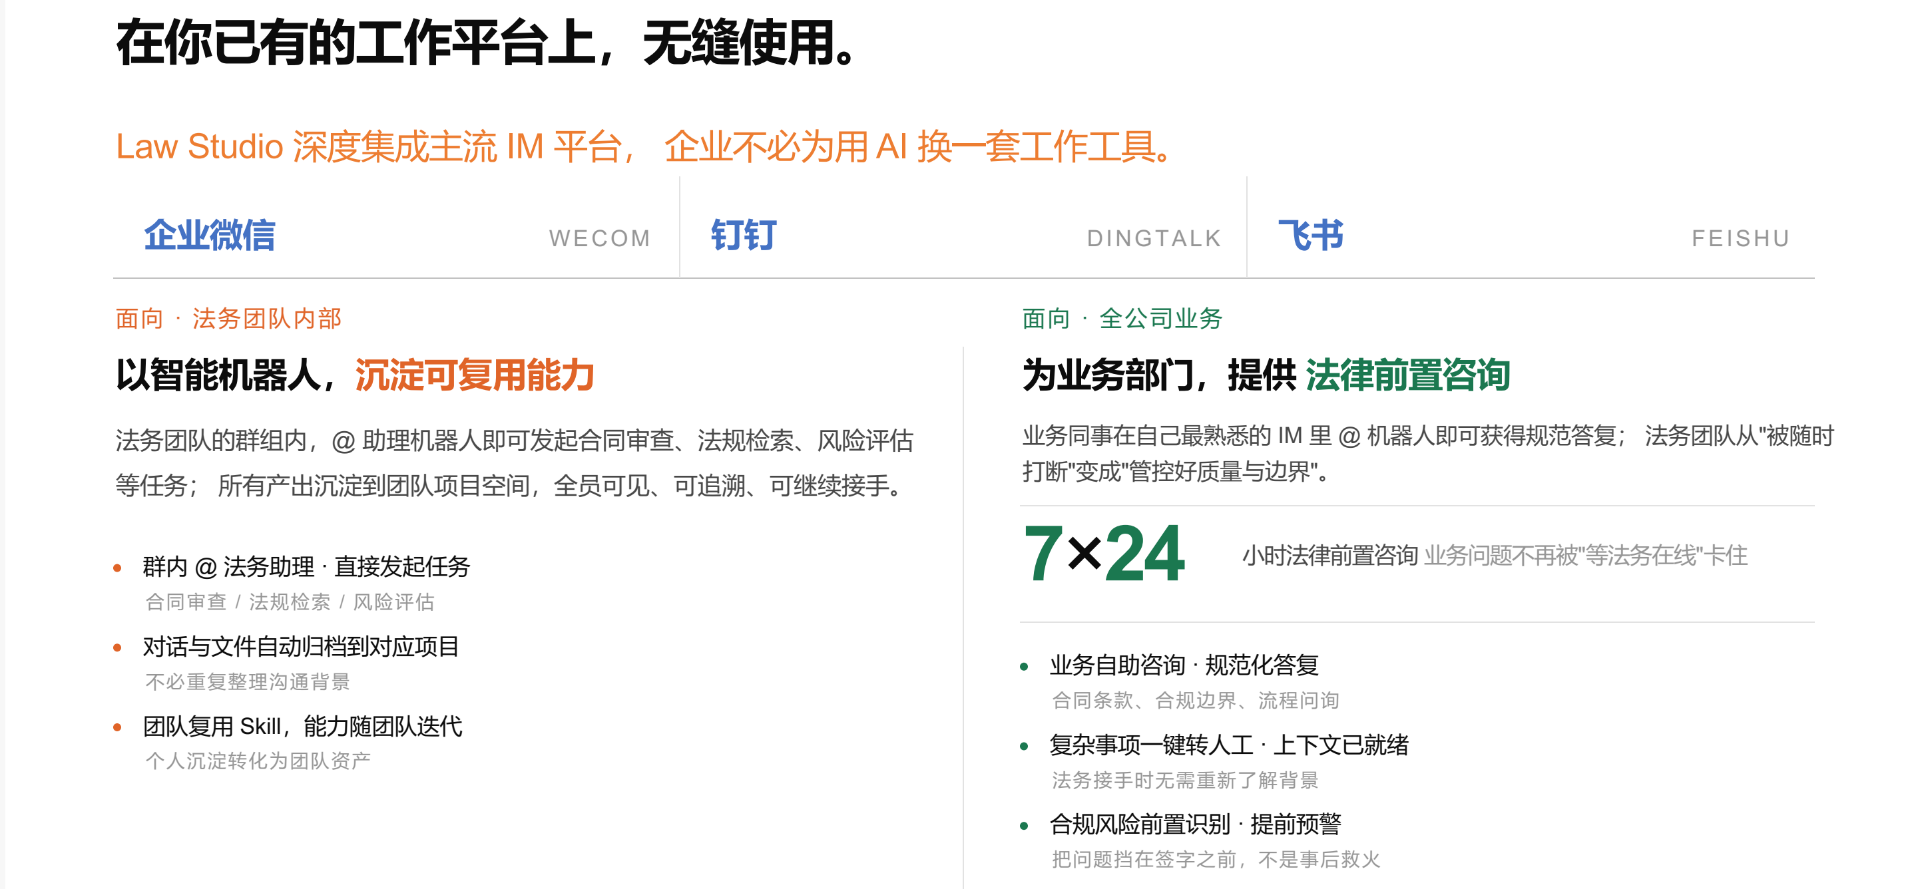Click the paragraph starting 业务同事在自己最熟悉的 IM
This screenshot has height=889, width=1920.
tap(1428, 453)
